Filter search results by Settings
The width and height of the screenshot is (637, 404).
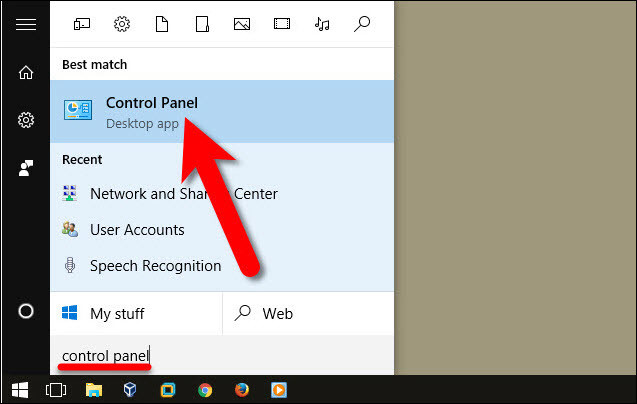pos(122,24)
